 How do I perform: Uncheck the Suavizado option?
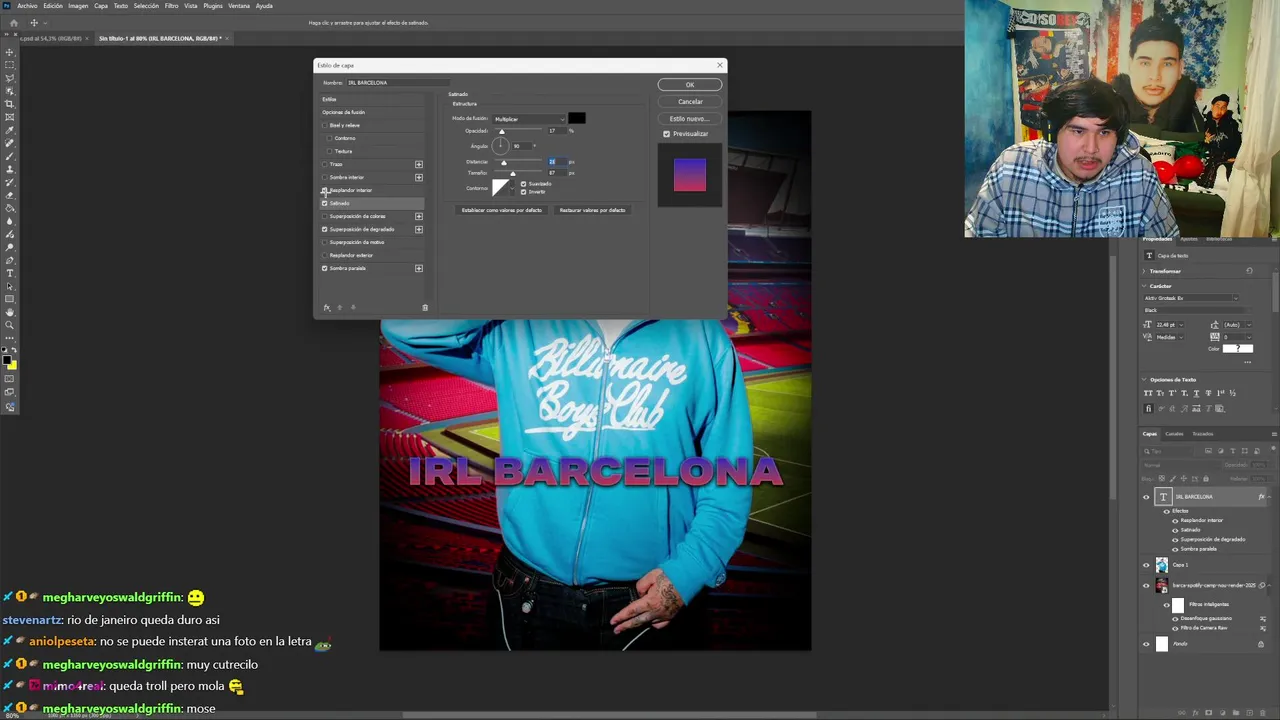pyautogui.click(x=523, y=184)
